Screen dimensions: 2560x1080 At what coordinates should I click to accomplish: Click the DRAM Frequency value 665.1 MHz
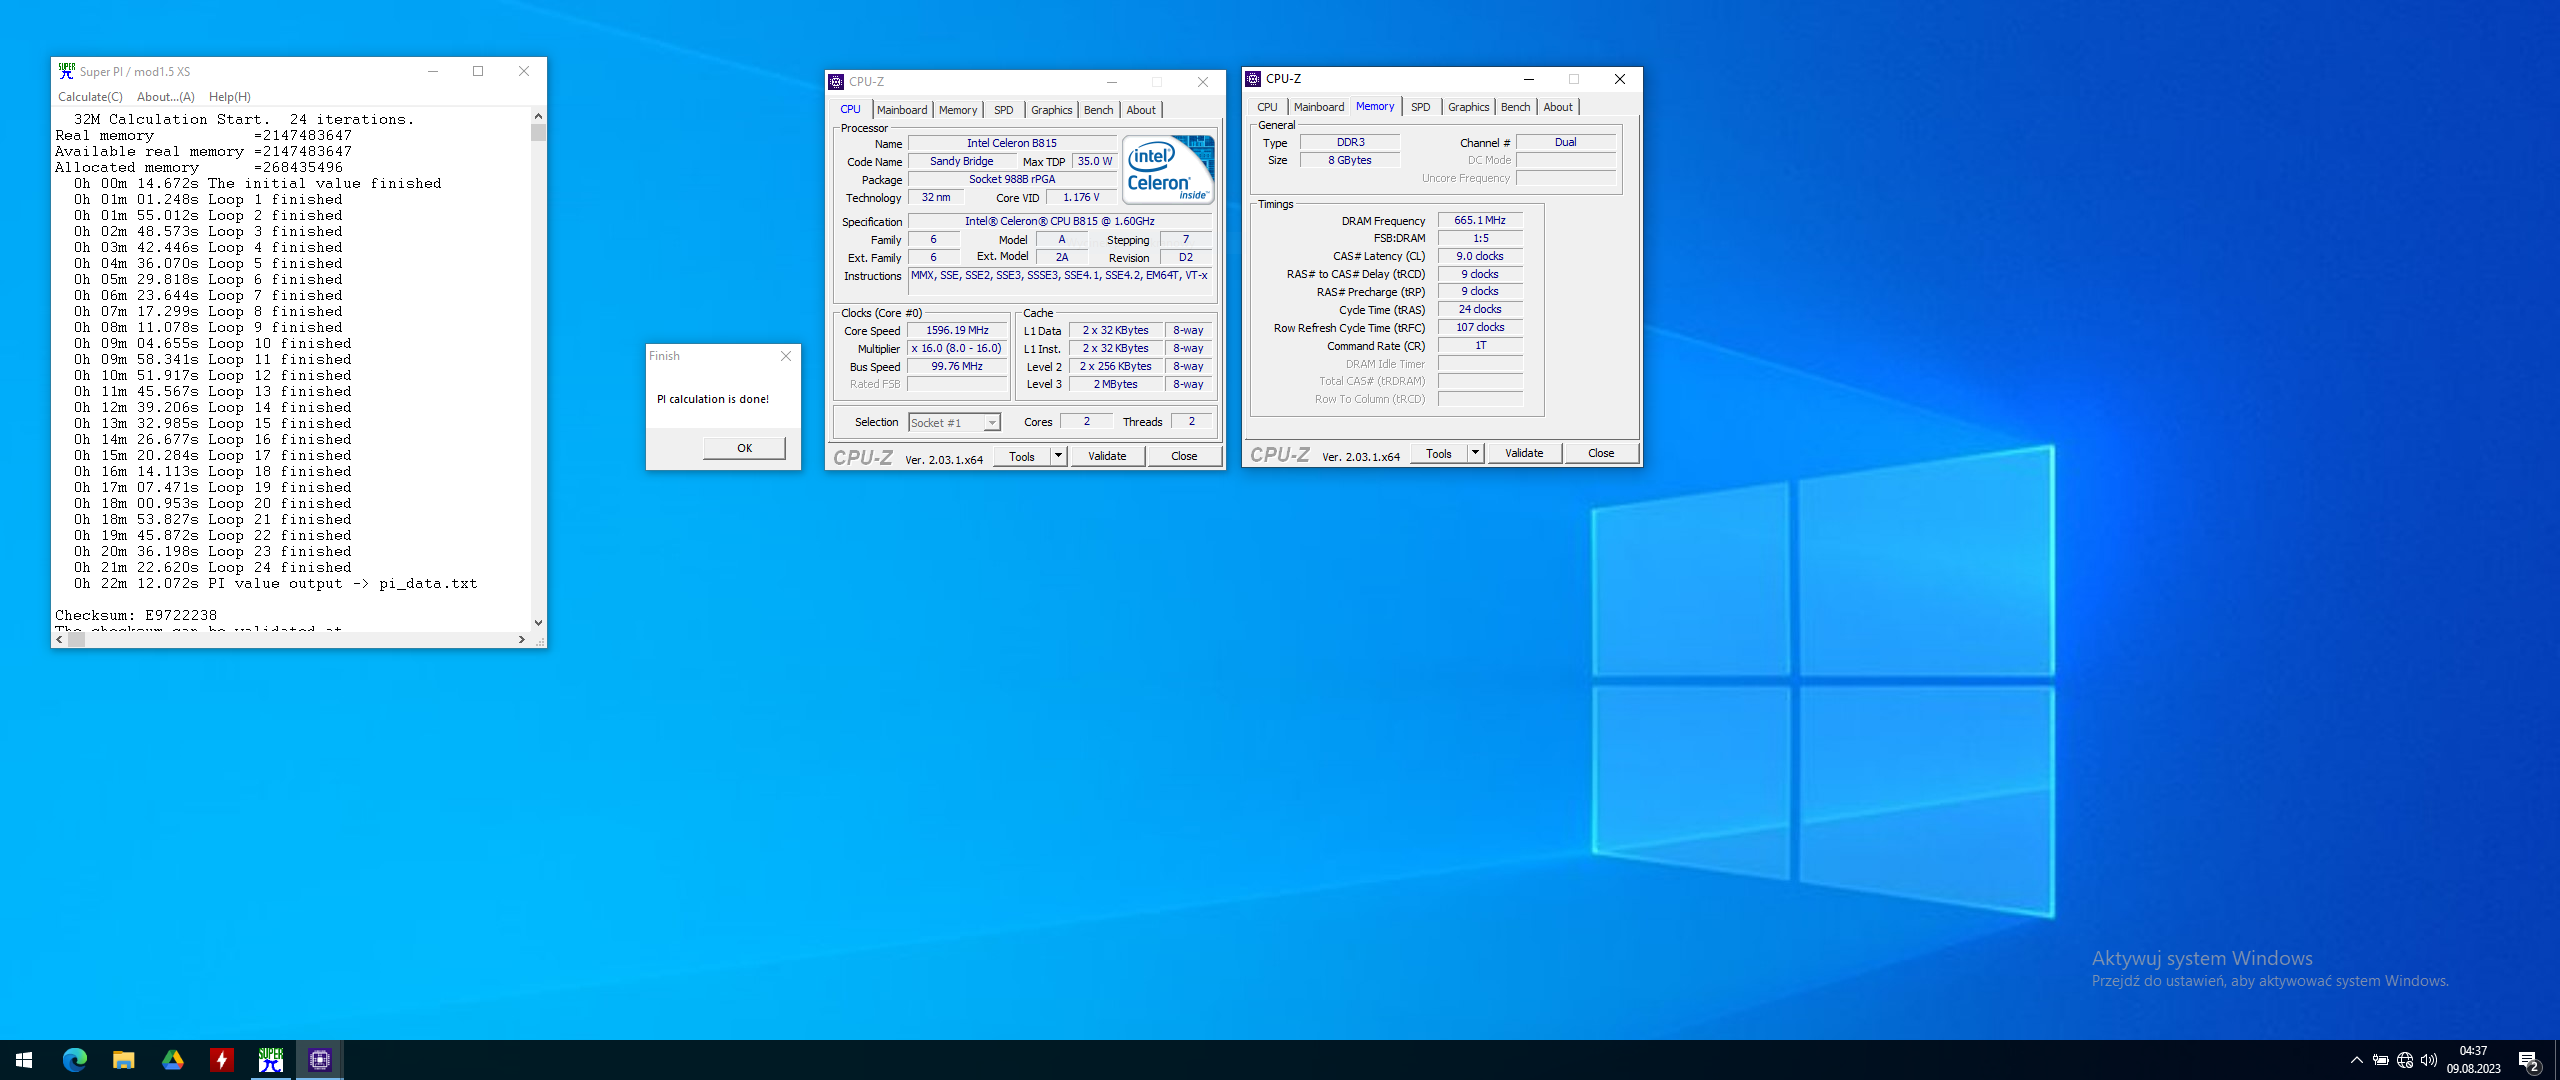pos(1480,220)
